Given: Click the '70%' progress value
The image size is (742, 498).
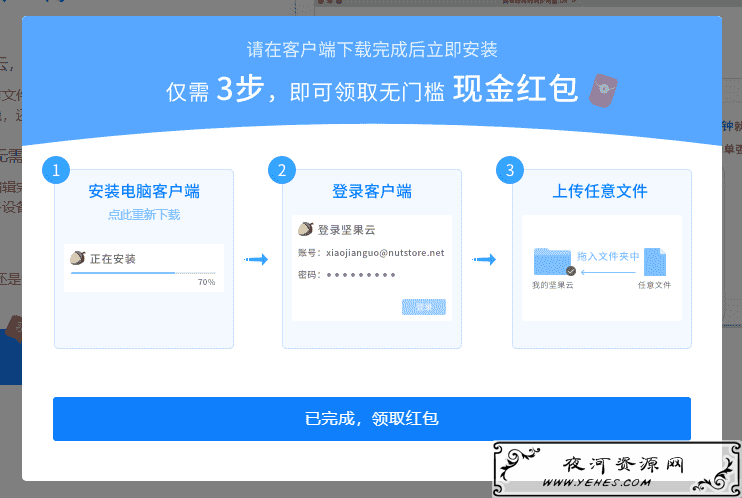Looking at the screenshot, I should [x=206, y=282].
